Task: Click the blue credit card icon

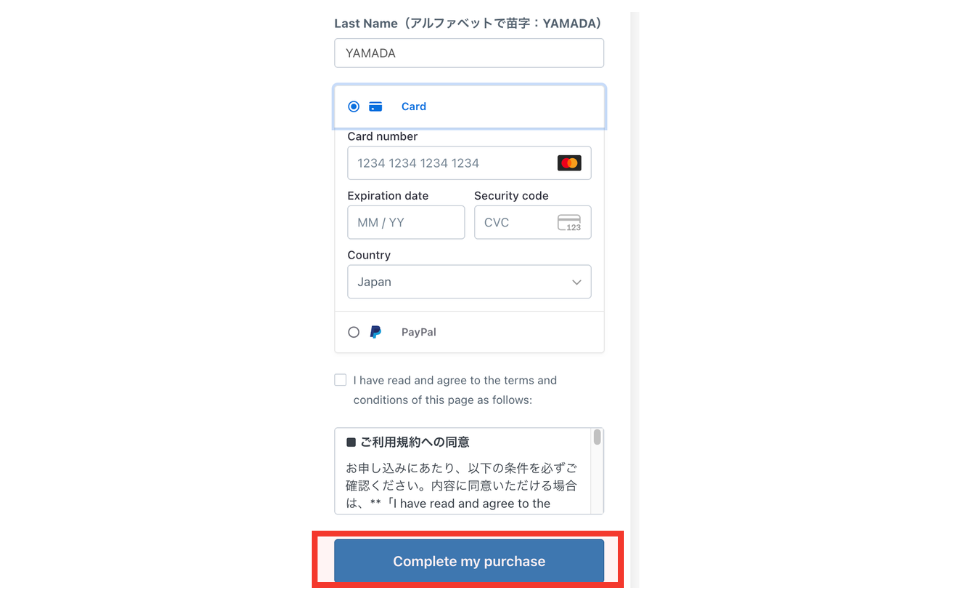Action: click(376, 106)
